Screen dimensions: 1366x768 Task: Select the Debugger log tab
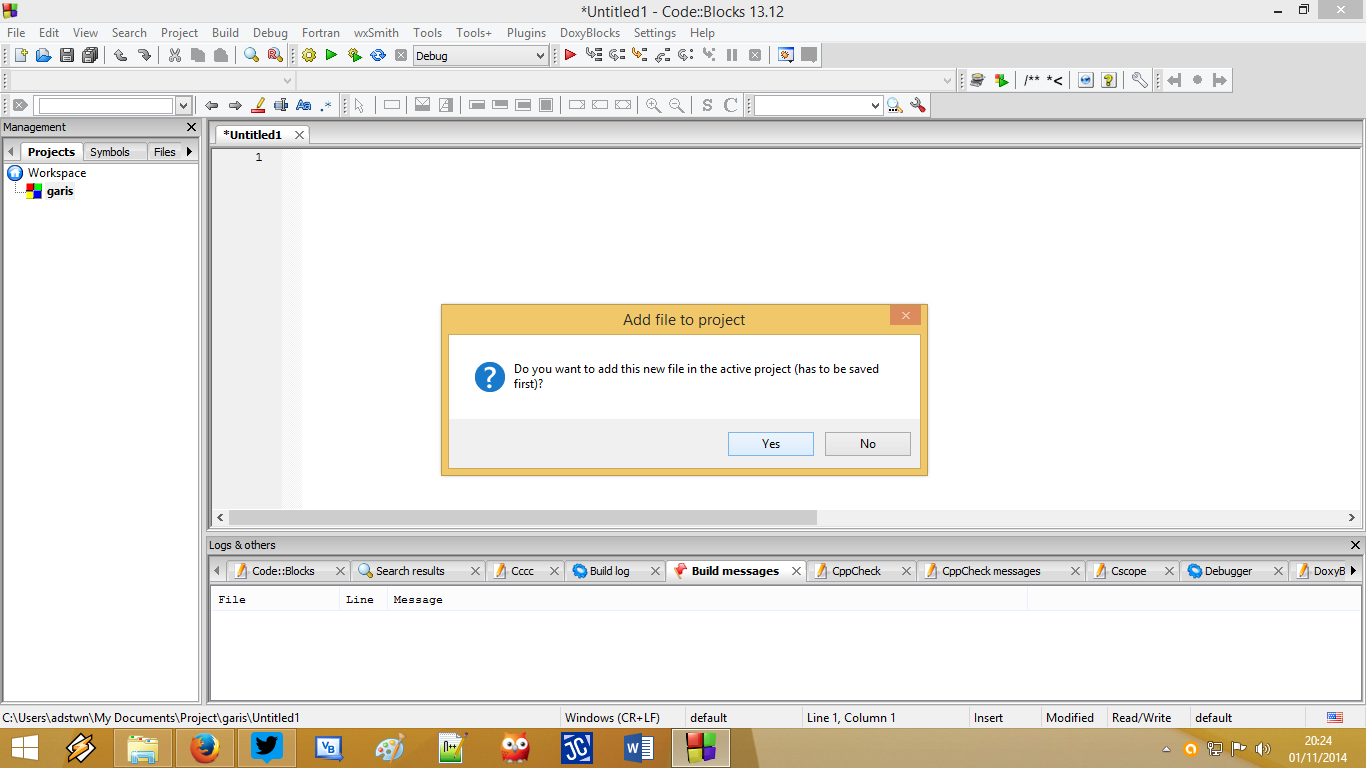1228,571
